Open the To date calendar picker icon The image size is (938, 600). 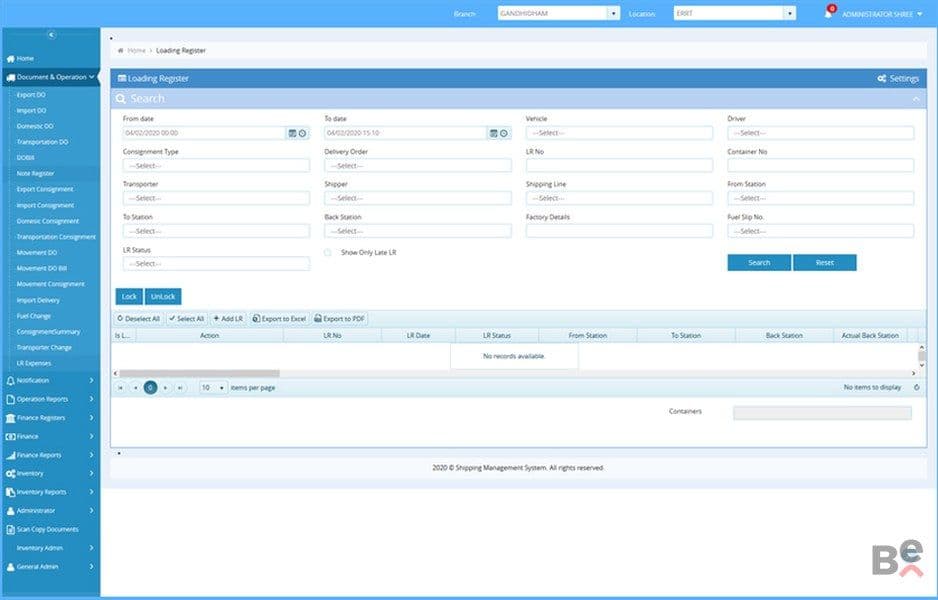pos(494,133)
